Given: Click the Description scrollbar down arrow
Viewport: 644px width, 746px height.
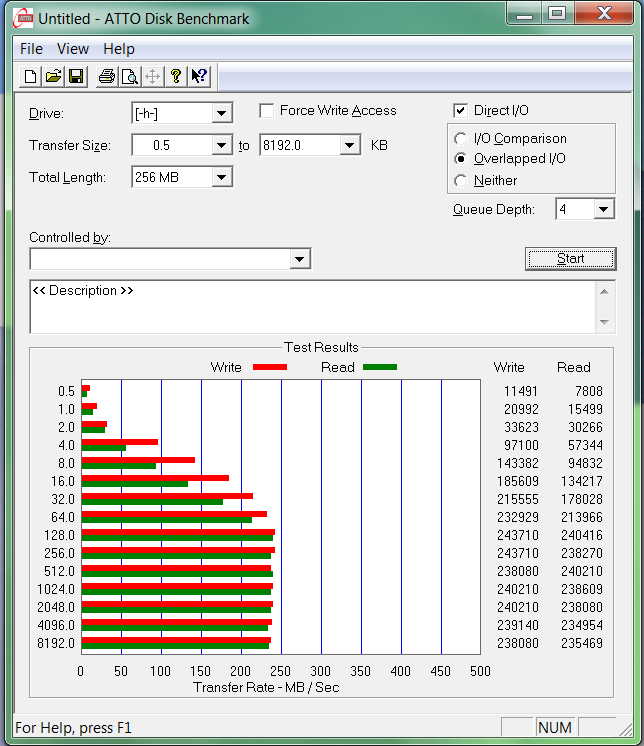Looking at the screenshot, I should pyautogui.click(x=605, y=322).
